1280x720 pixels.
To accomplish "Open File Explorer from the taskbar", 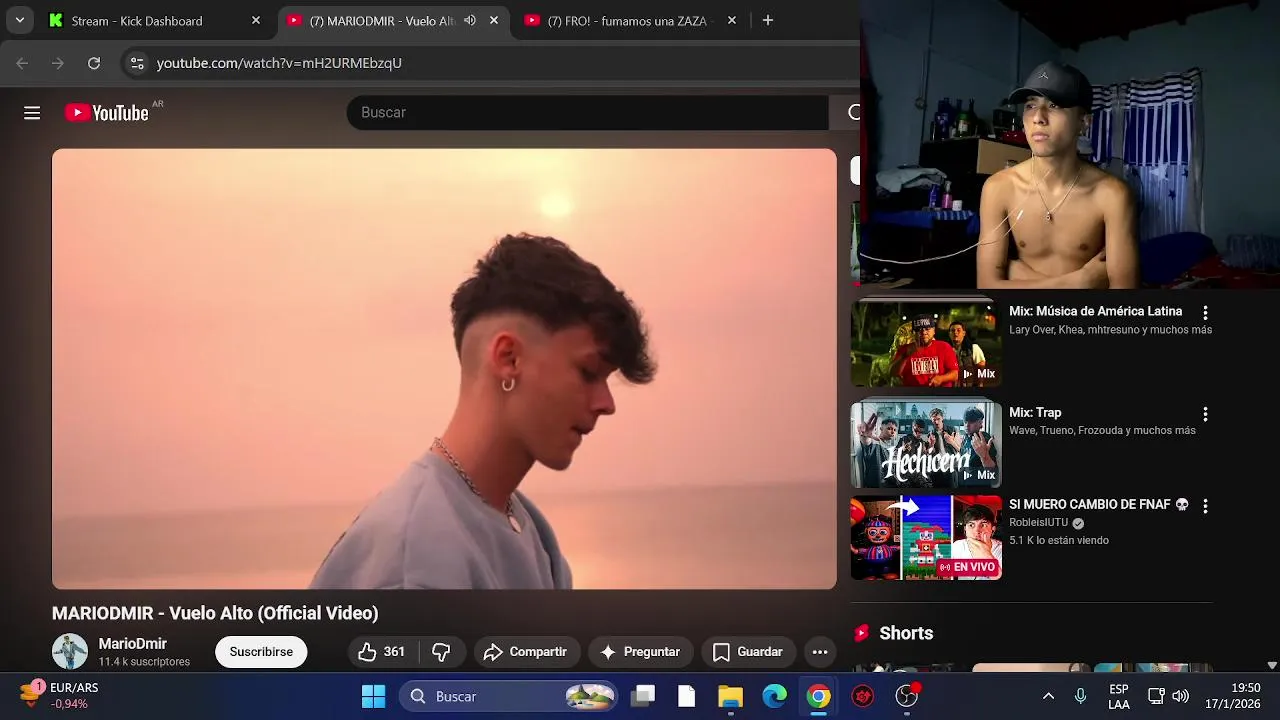I will [x=731, y=696].
